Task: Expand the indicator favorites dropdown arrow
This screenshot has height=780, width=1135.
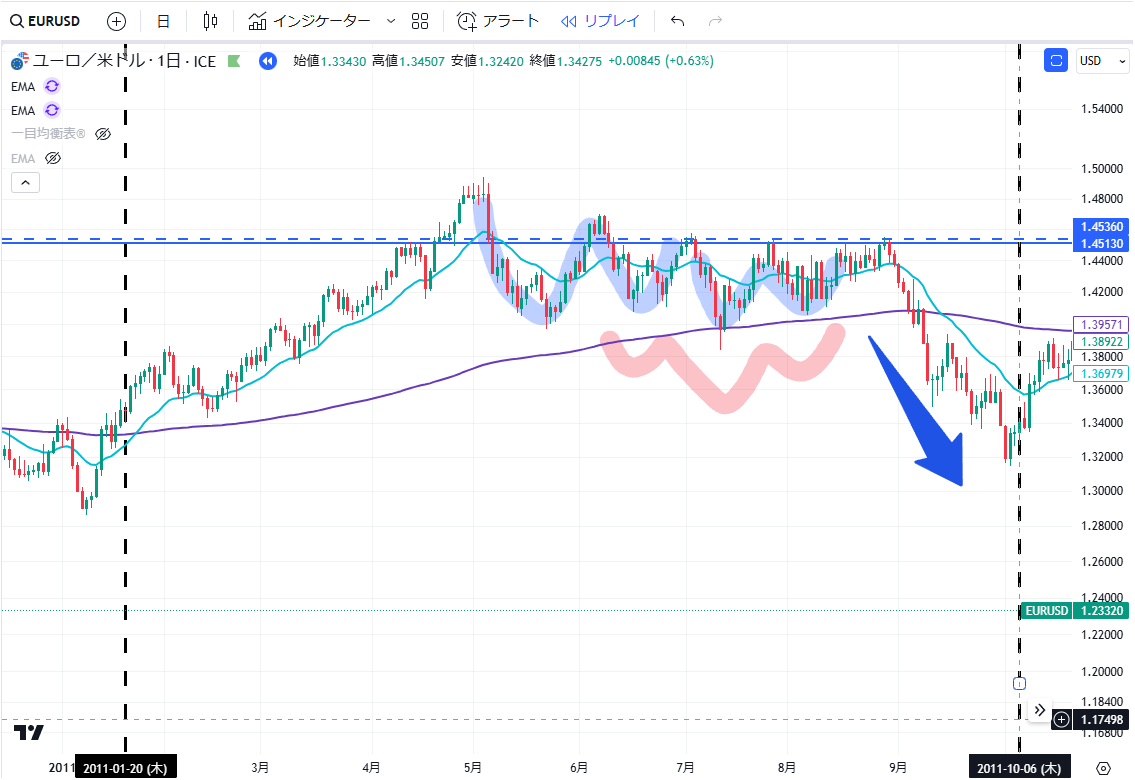Action: (390, 21)
